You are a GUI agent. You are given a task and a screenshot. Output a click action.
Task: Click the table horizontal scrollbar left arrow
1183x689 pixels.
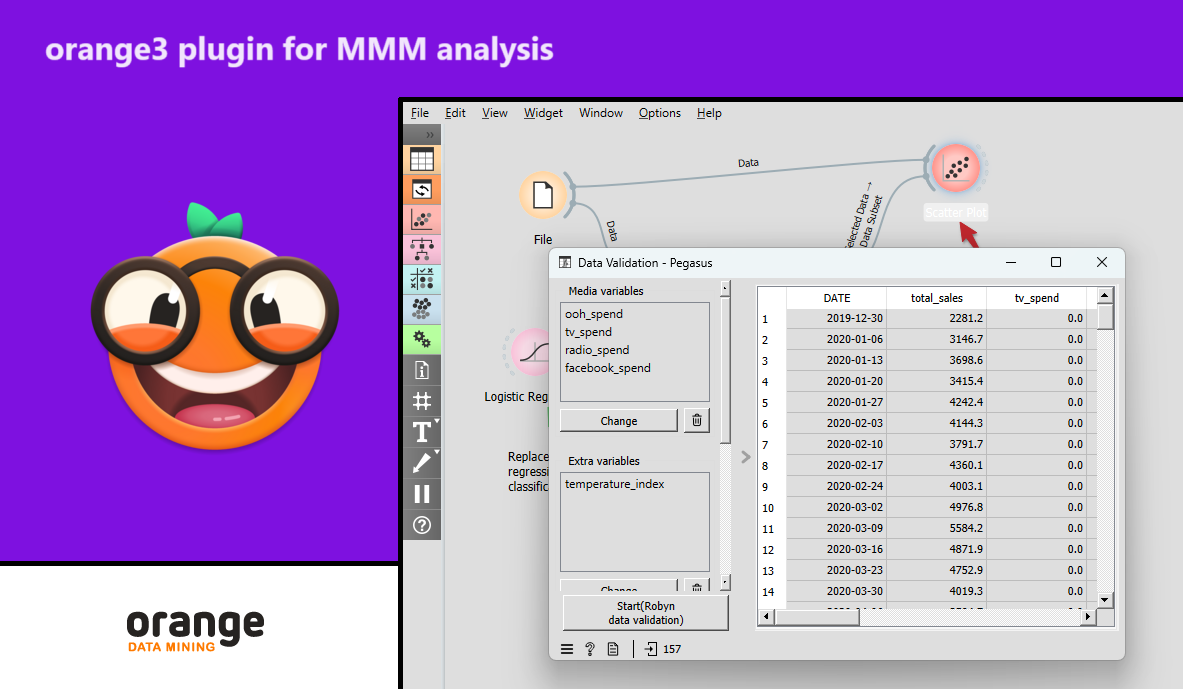click(x=767, y=617)
